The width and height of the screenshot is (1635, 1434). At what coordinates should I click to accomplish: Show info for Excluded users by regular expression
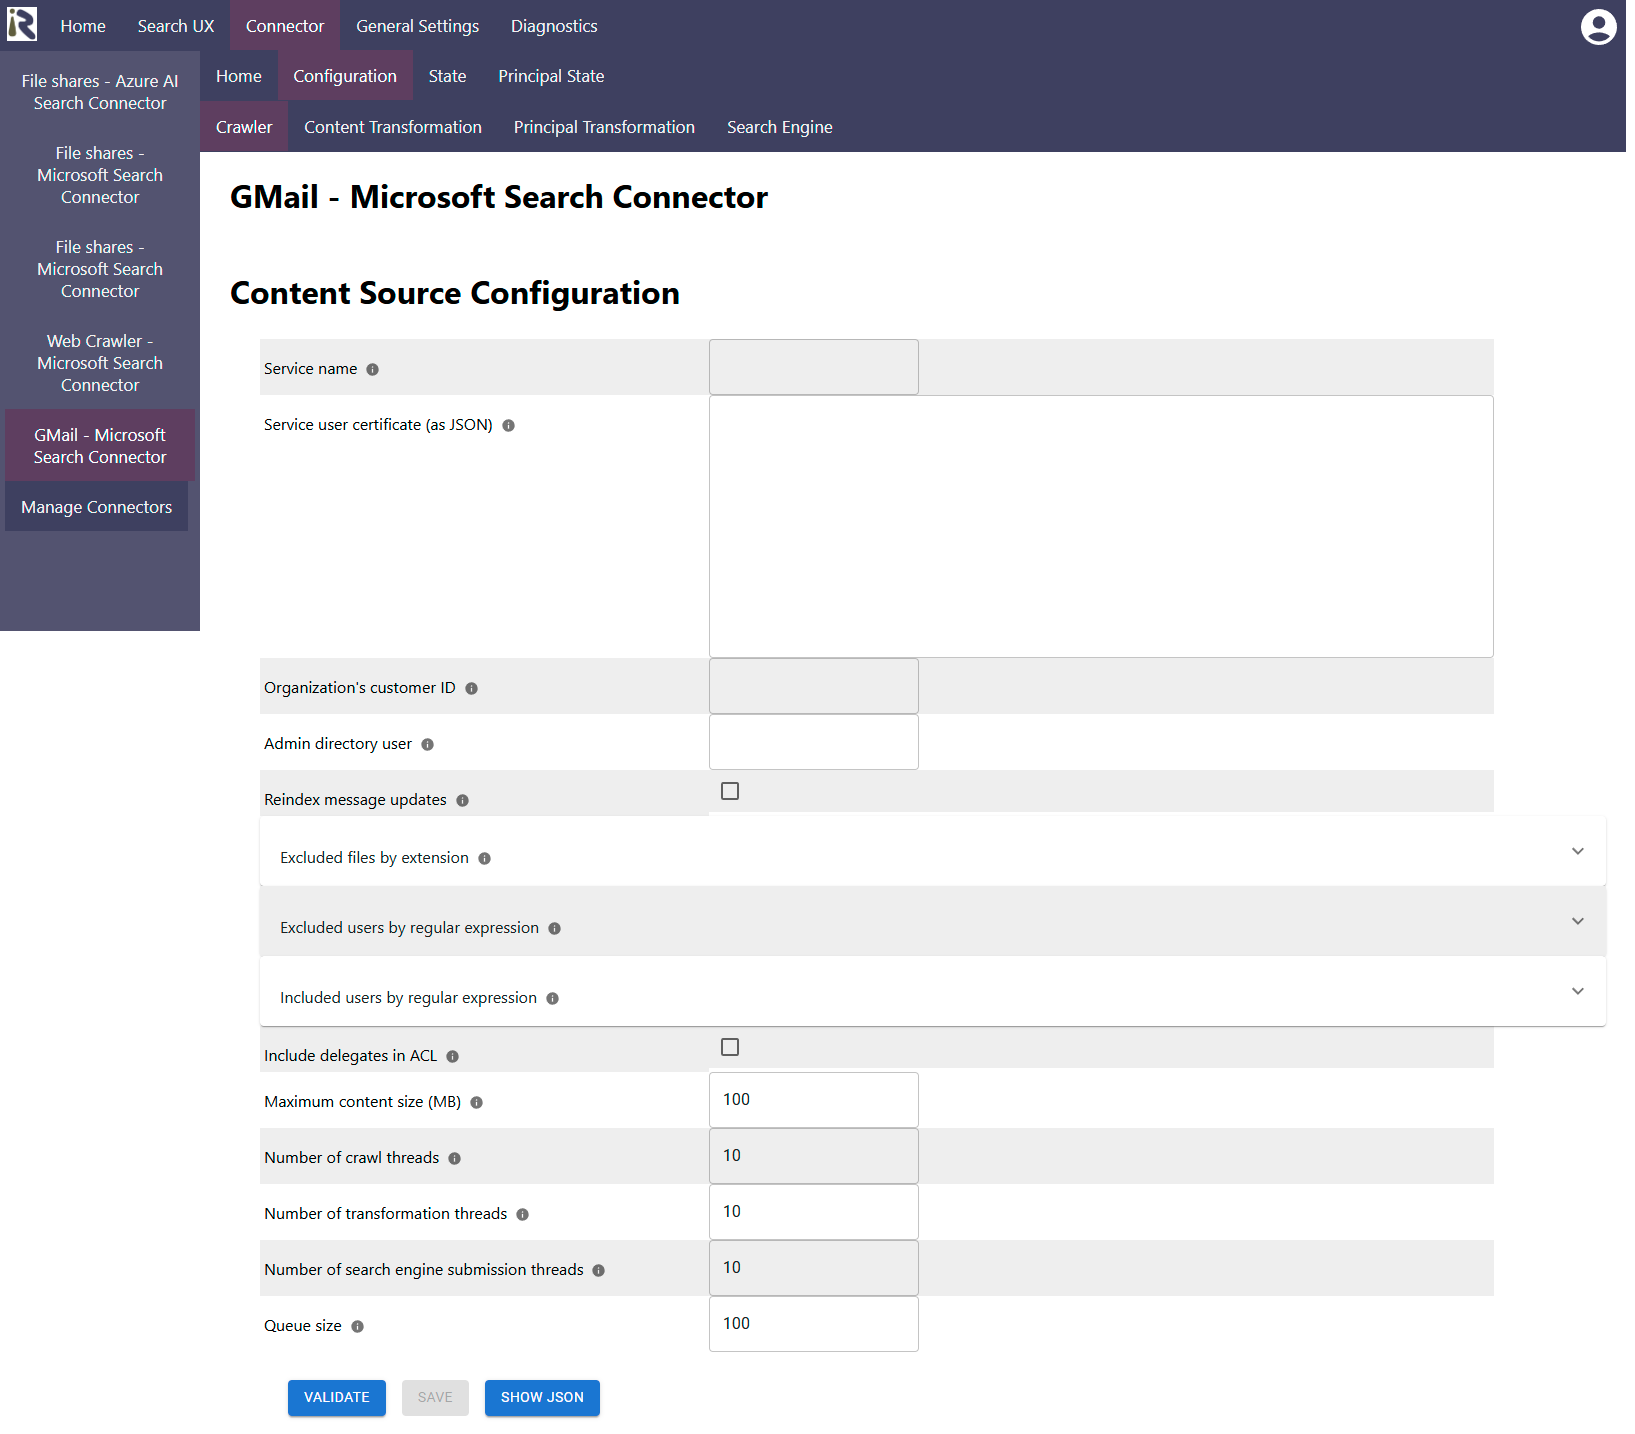554,928
